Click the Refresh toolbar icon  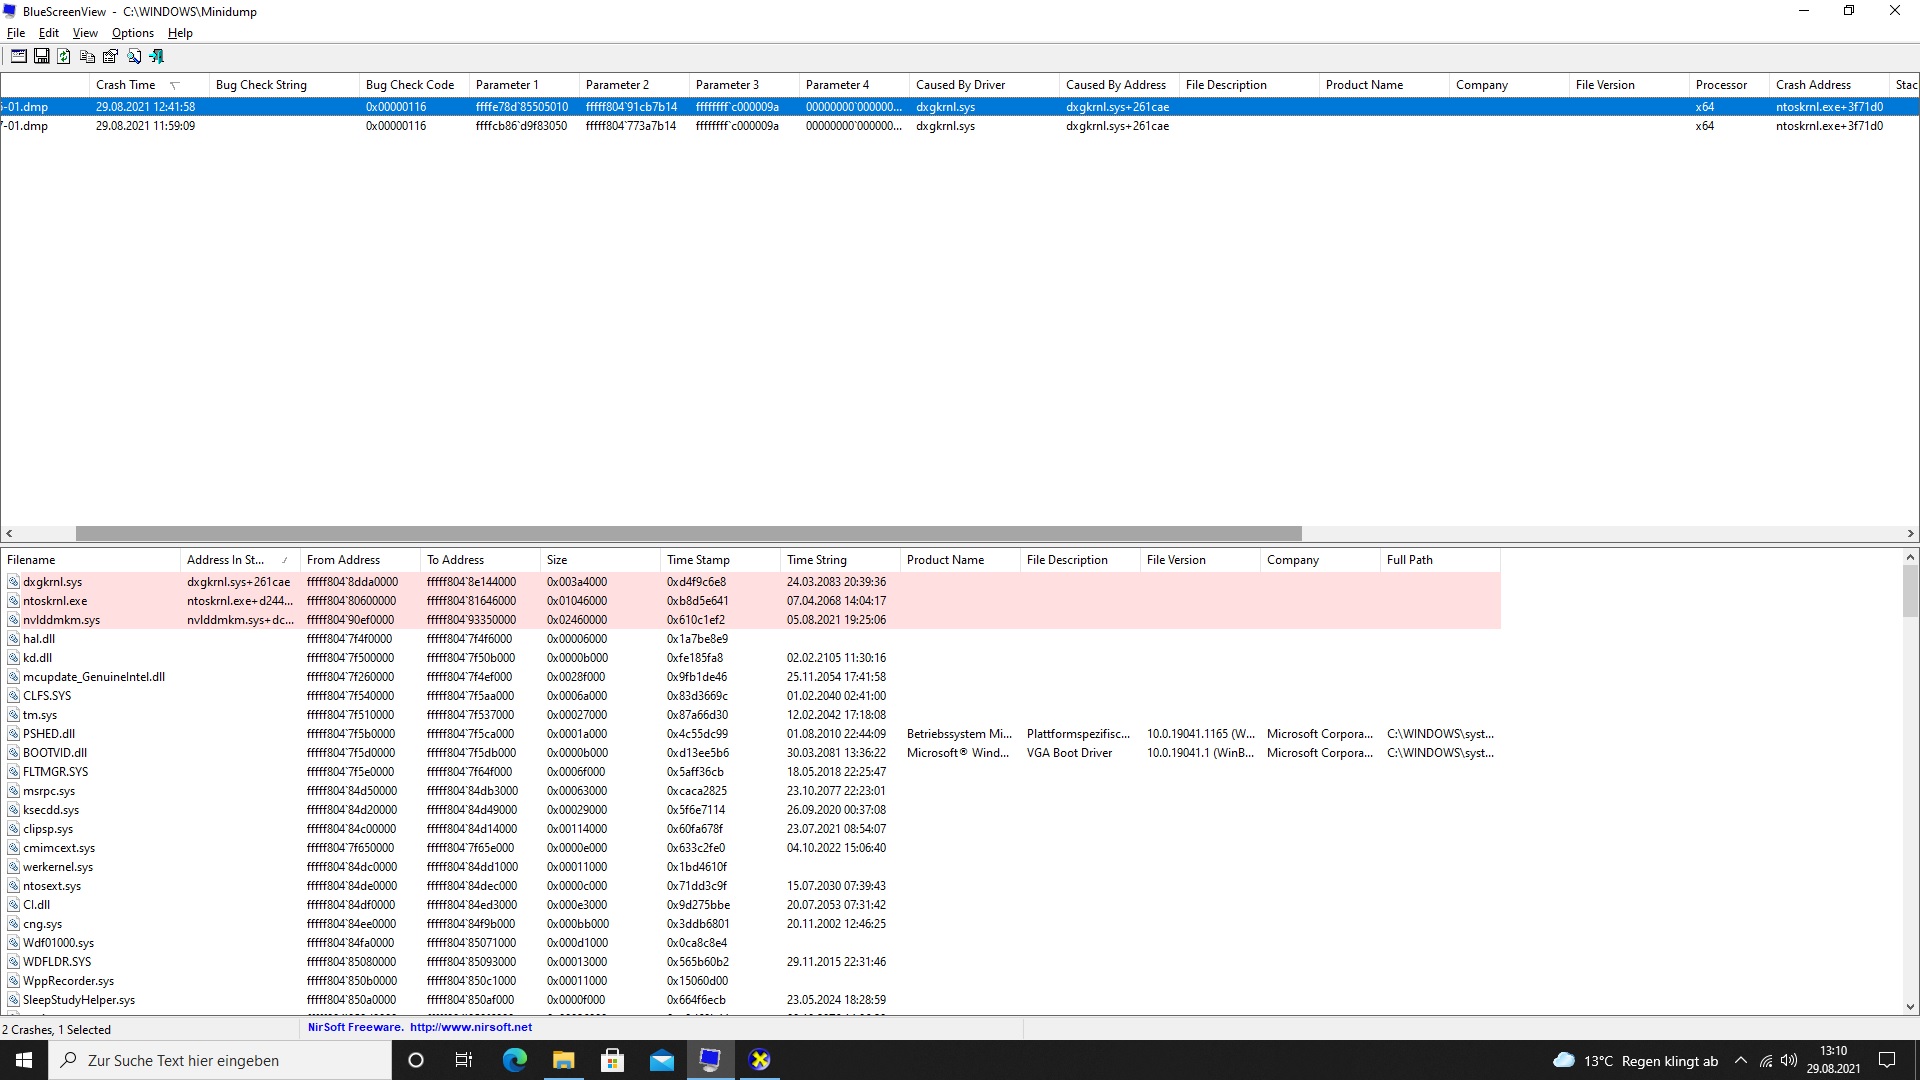point(64,57)
